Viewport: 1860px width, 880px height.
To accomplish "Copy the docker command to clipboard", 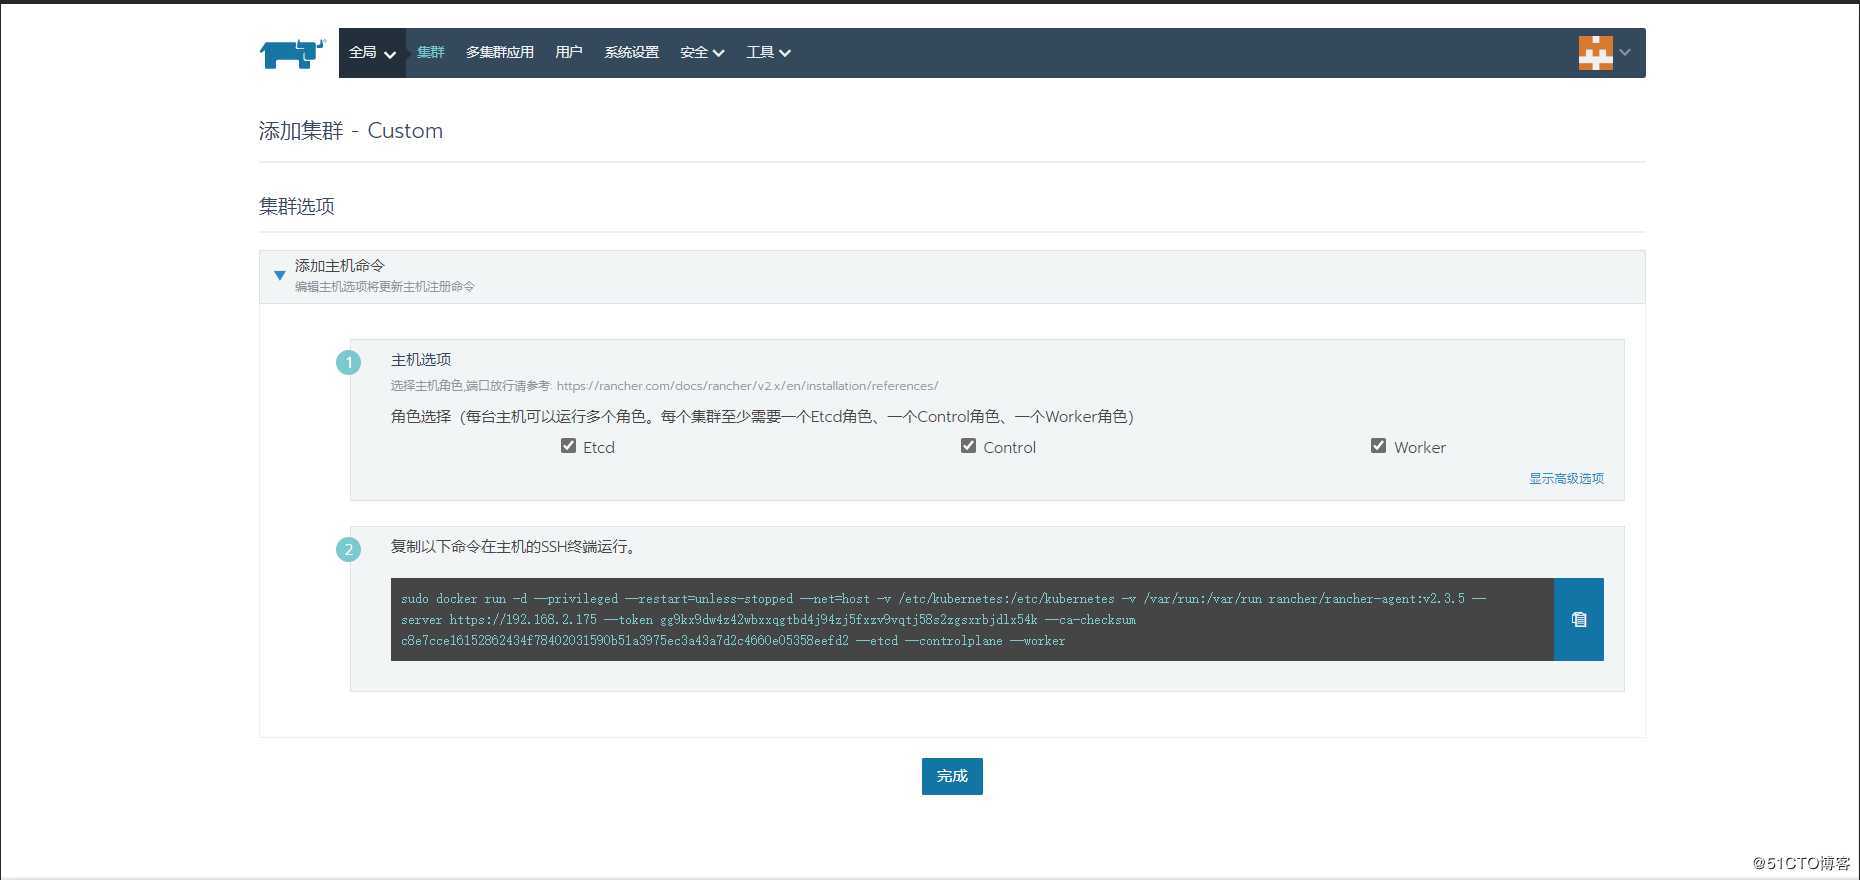I will pos(1579,619).
